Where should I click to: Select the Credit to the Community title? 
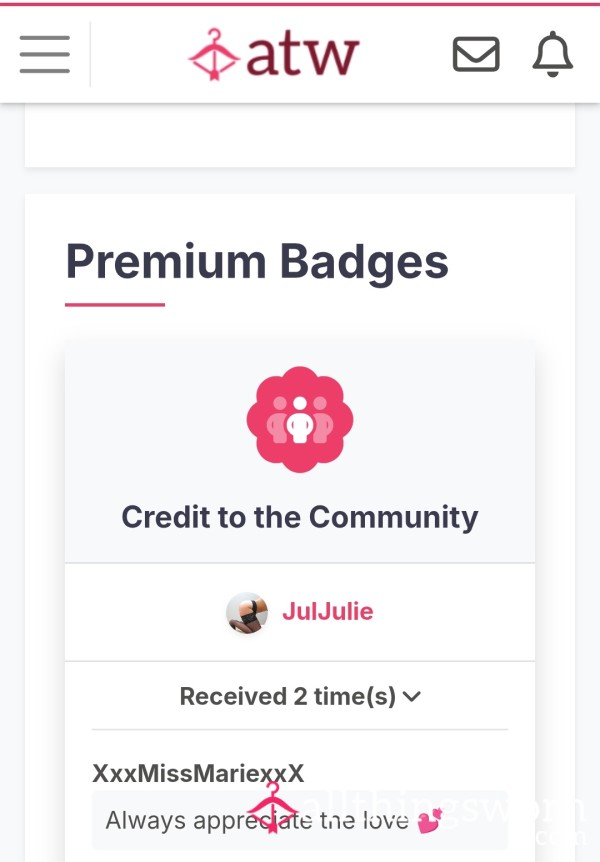click(300, 517)
